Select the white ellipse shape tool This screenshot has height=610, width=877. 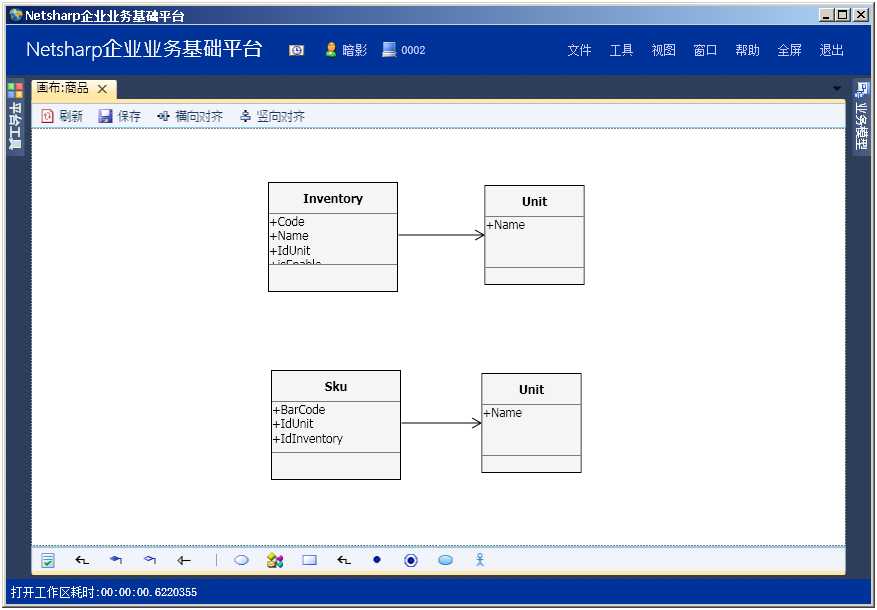(241, 560)
